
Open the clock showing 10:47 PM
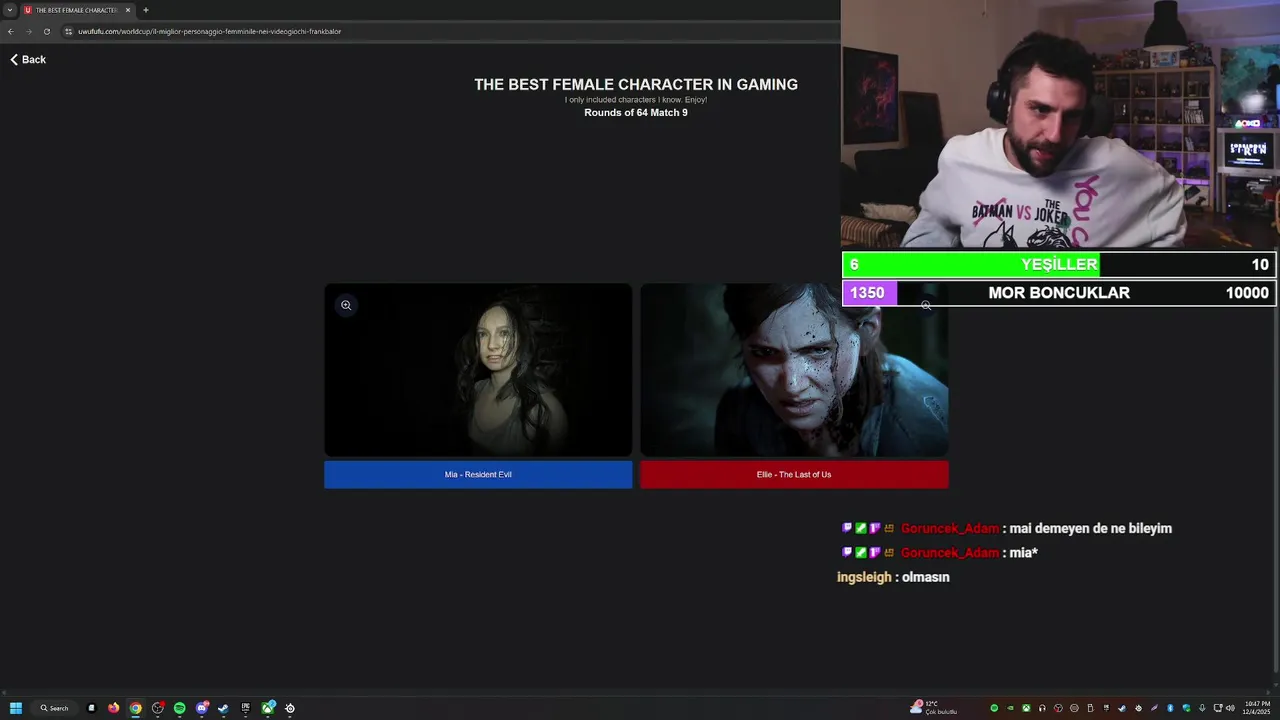(x=1257, y=708)
